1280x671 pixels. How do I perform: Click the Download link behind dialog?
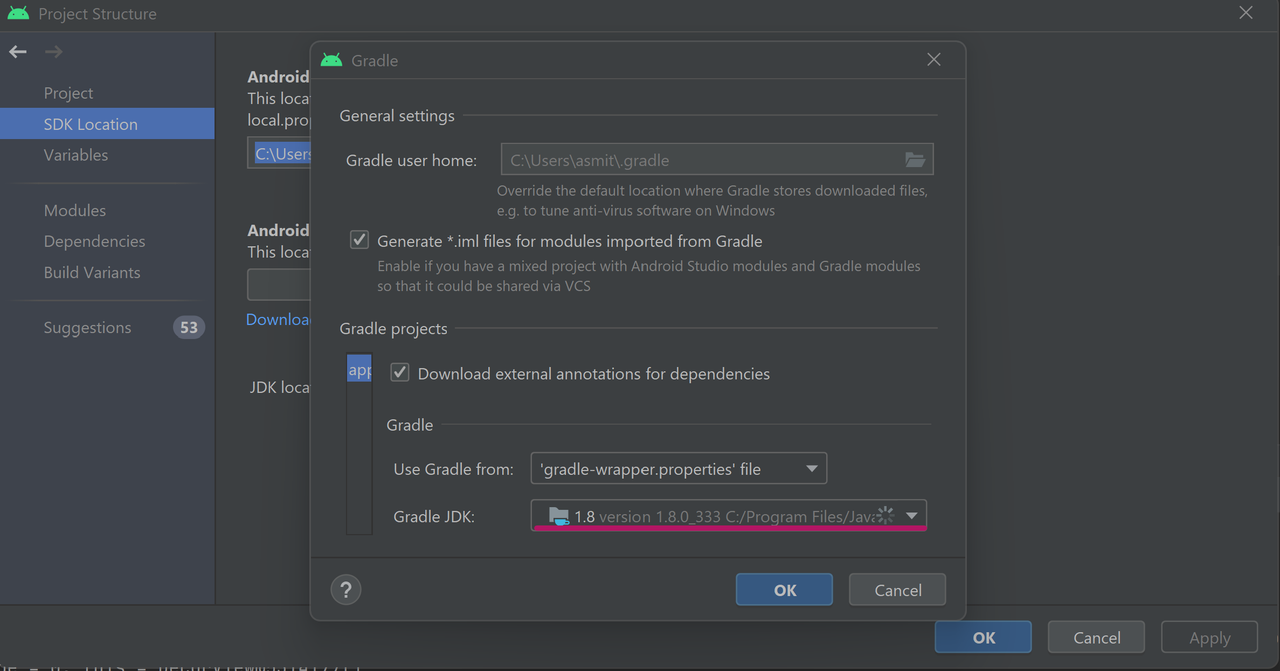278,319
